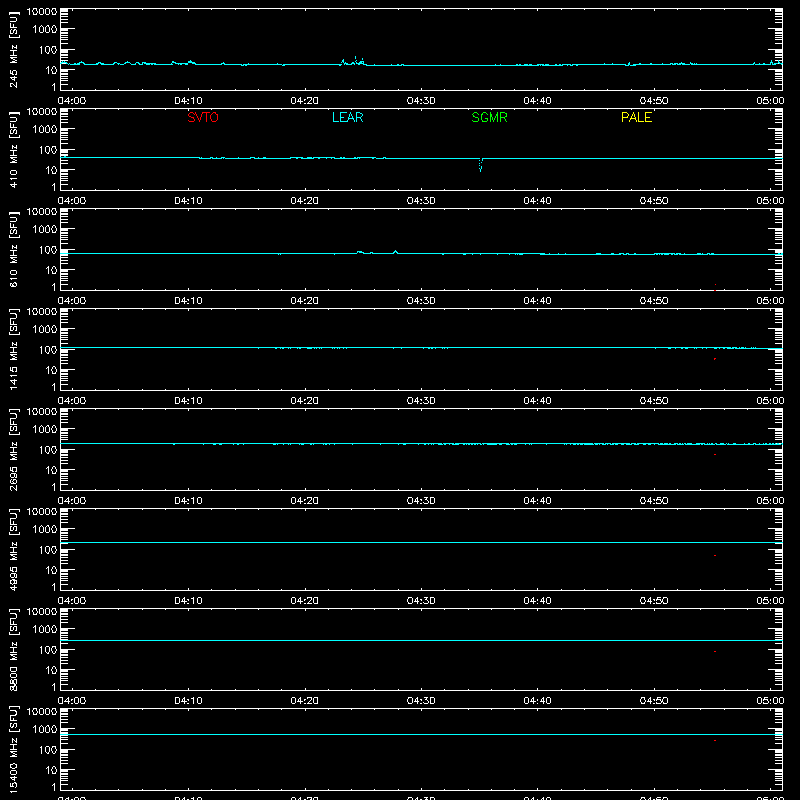Click 05:00 under the 245 MHz panel
Screen dimensions: 800x800
click(770, 101)
